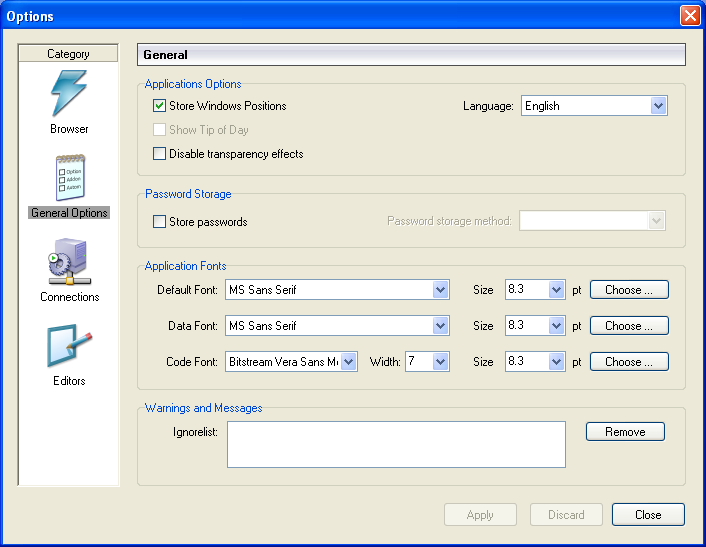Image resolution: width=706 pixels, height=547 pixels.
Task: Close the Options dialog with the red X
Action: 689,16
